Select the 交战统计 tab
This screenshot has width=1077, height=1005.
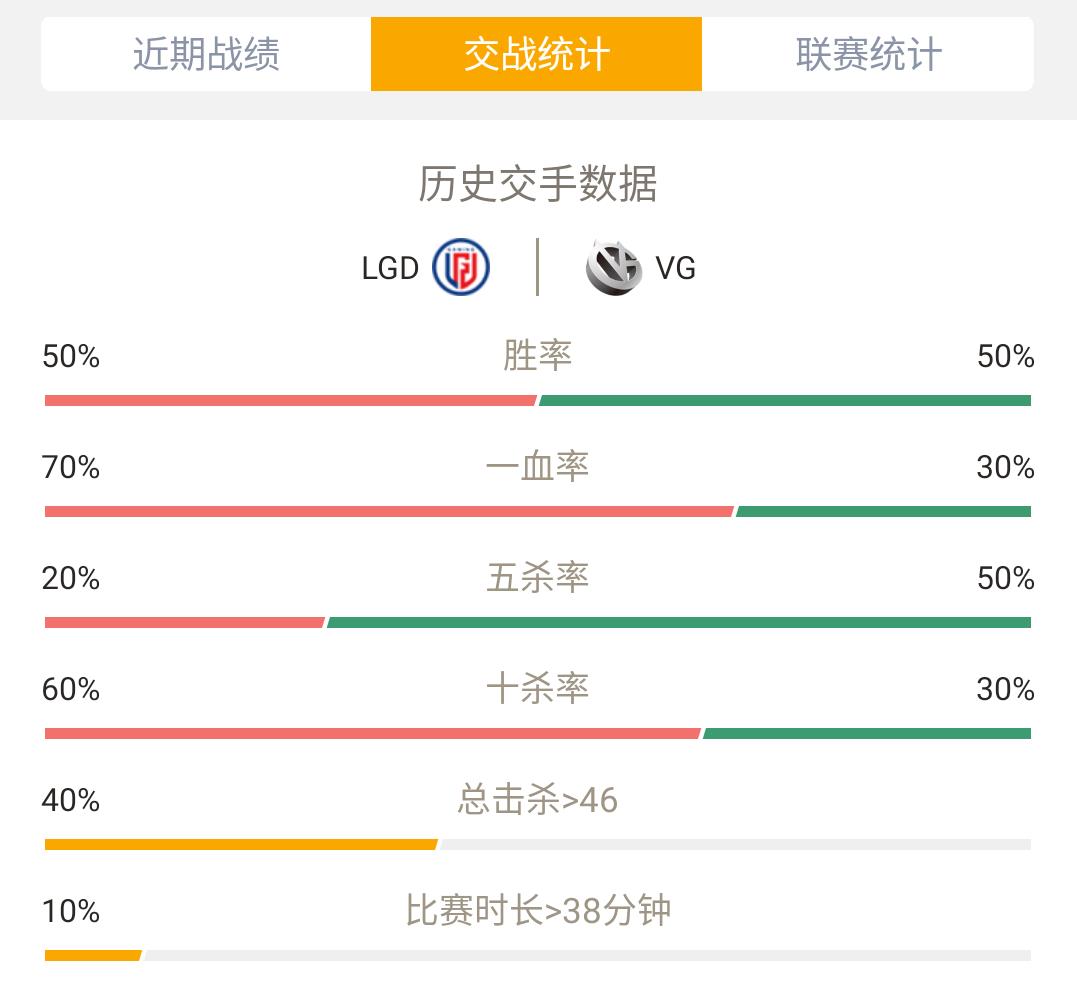pyautogui.click(x=536, y=54)
